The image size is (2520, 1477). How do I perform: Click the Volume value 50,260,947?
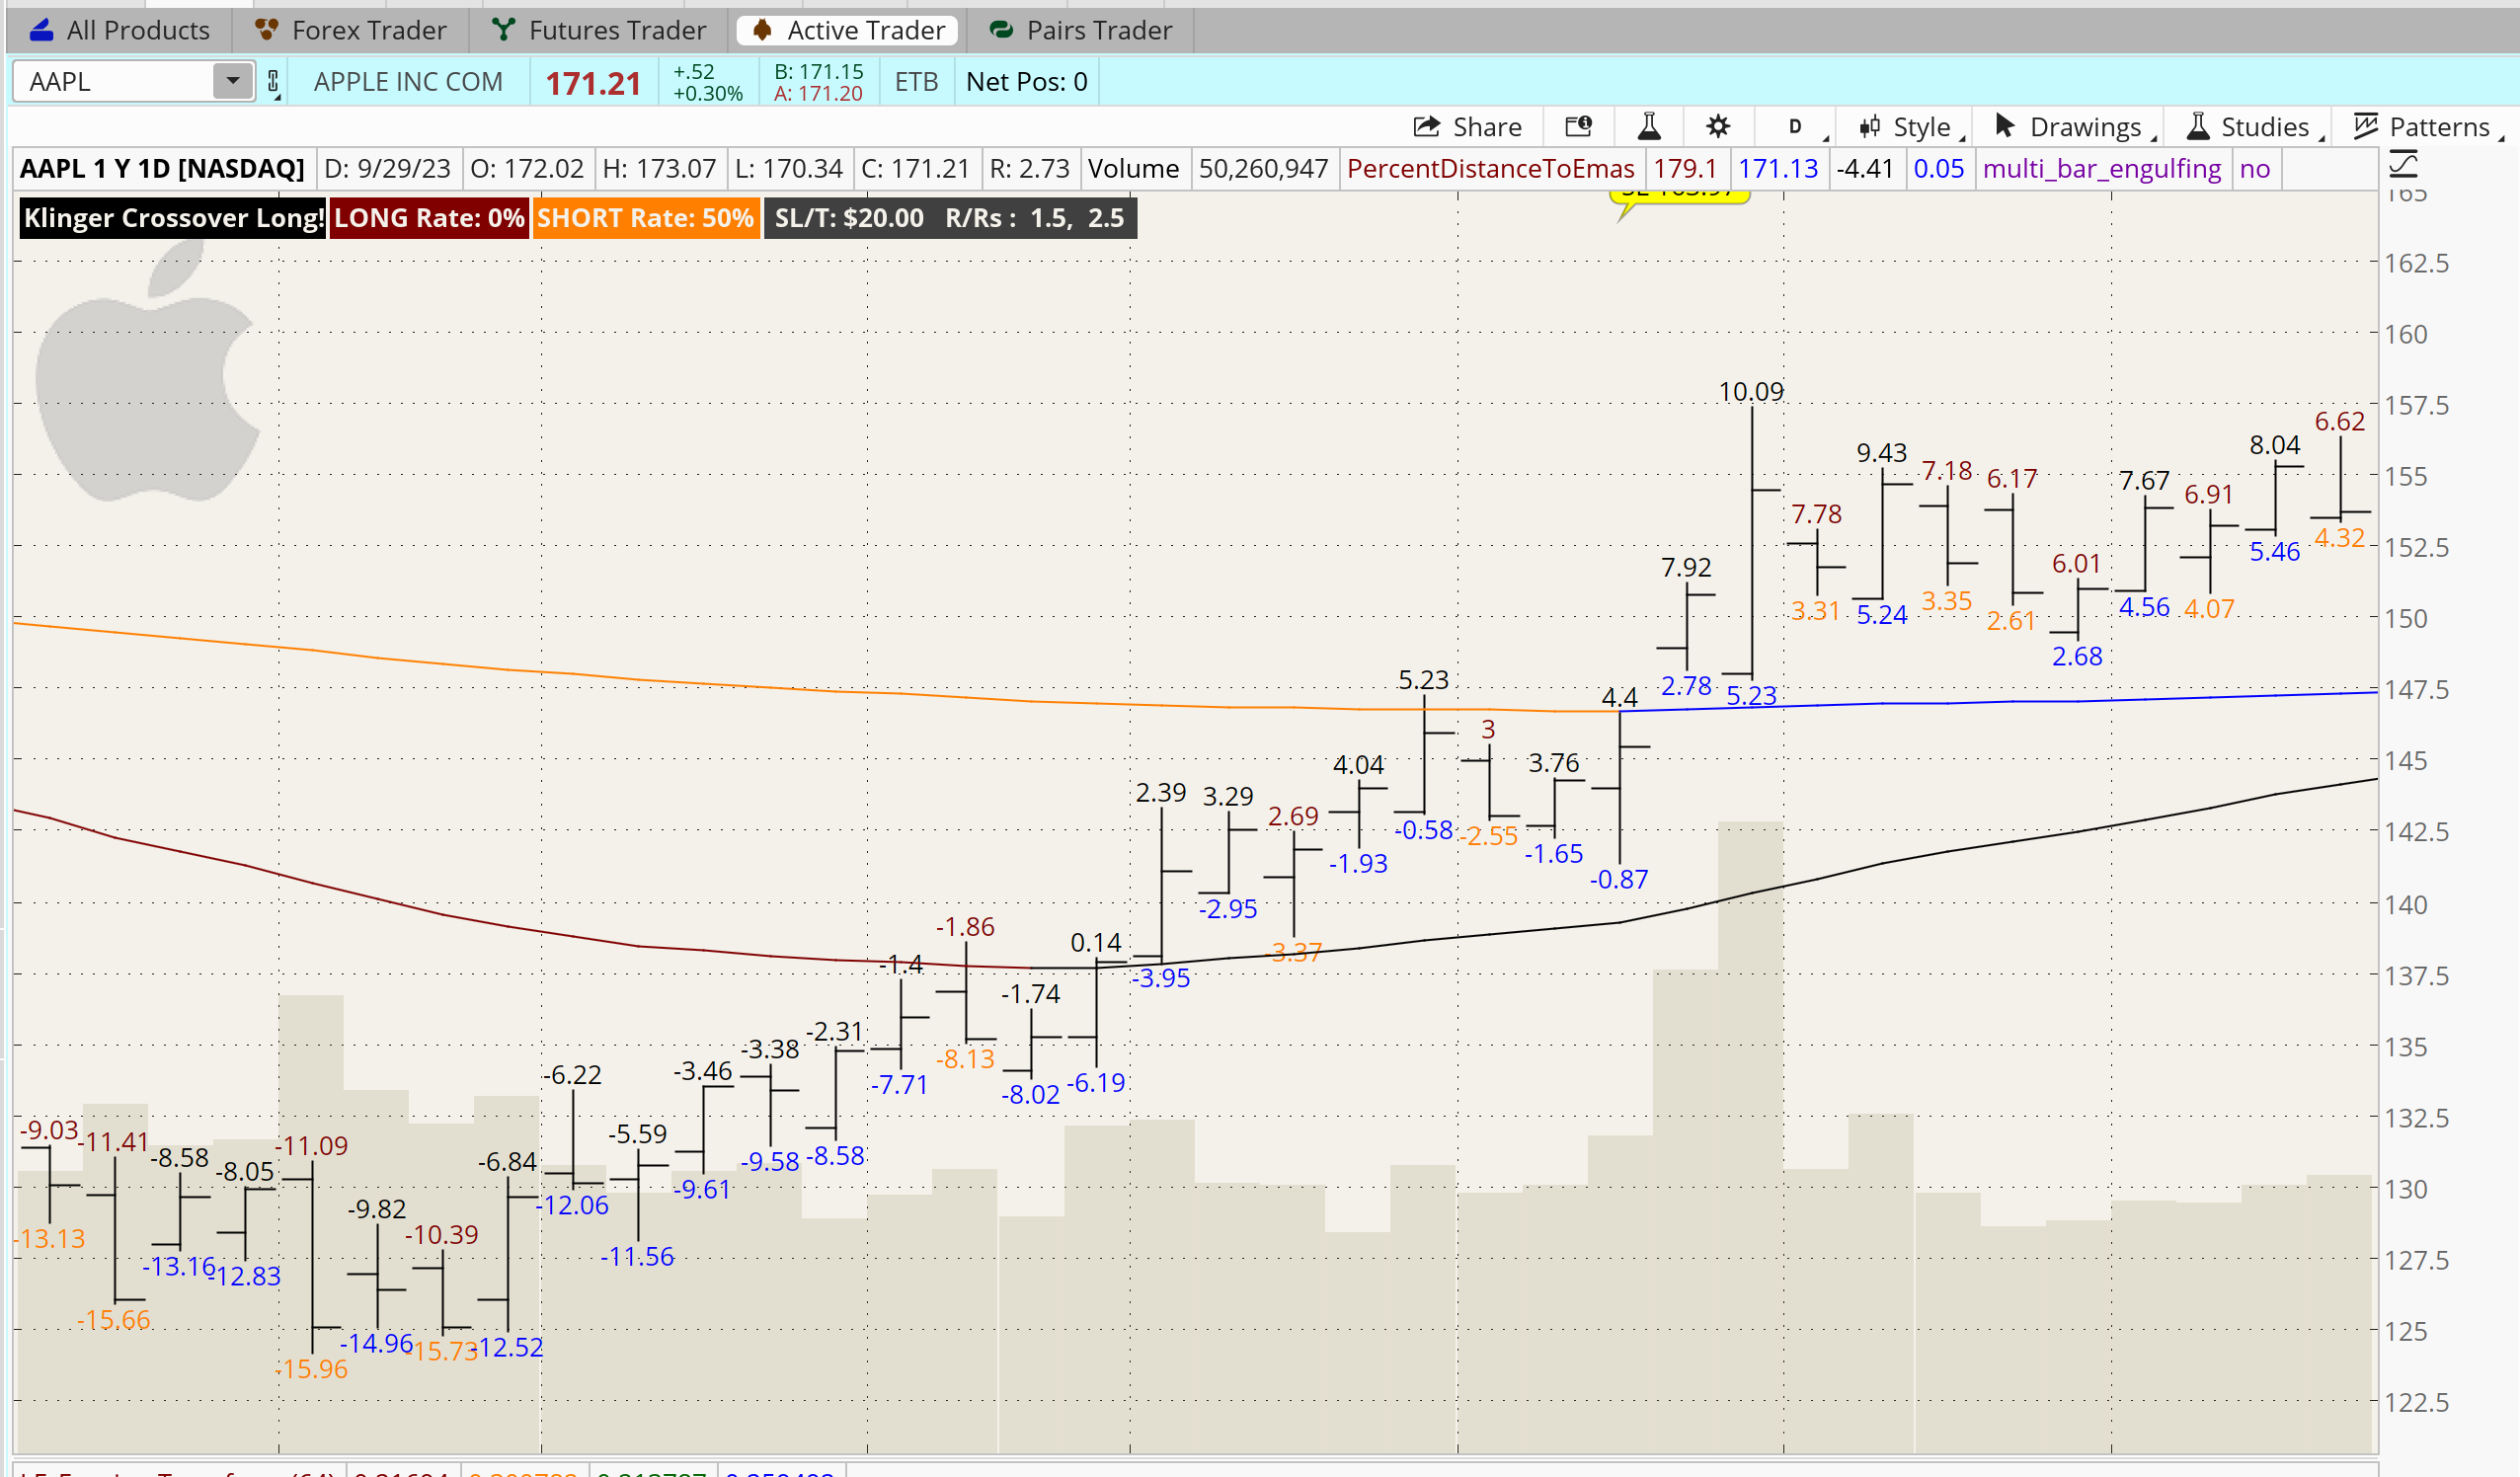coord(1263,168)
